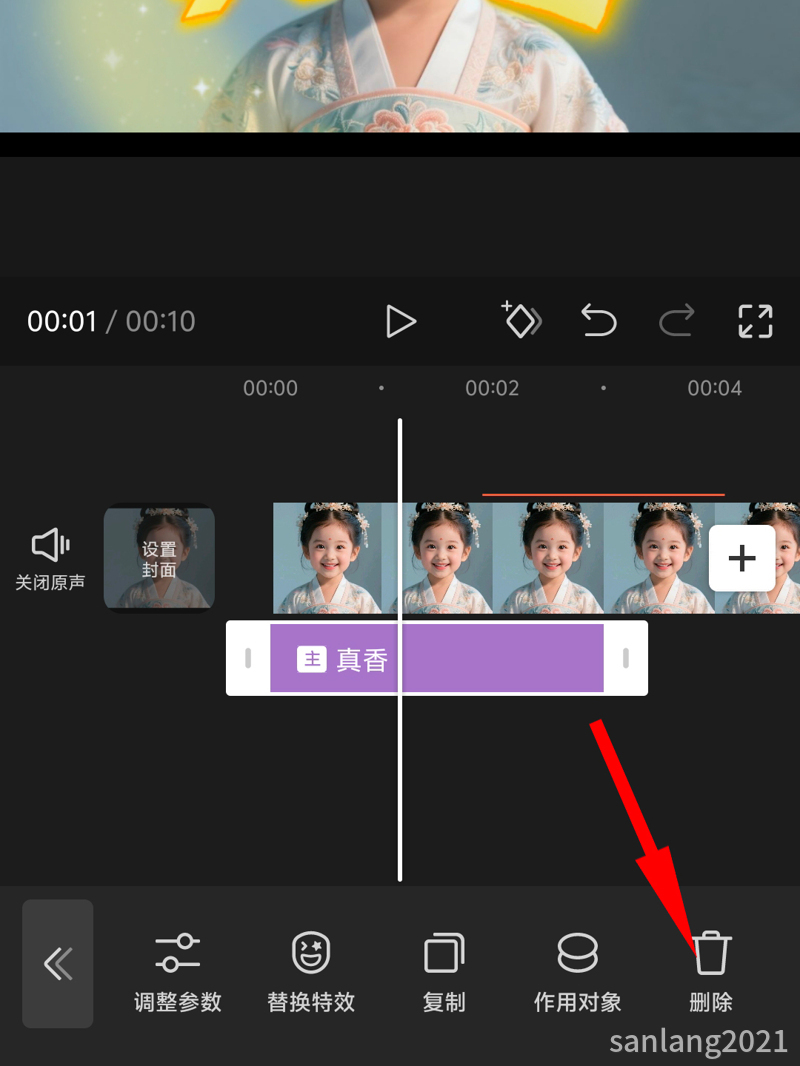Viewport: 800px width, 1066px height.
Task: Tap the plus button to add media
Action: click(742, 557)
